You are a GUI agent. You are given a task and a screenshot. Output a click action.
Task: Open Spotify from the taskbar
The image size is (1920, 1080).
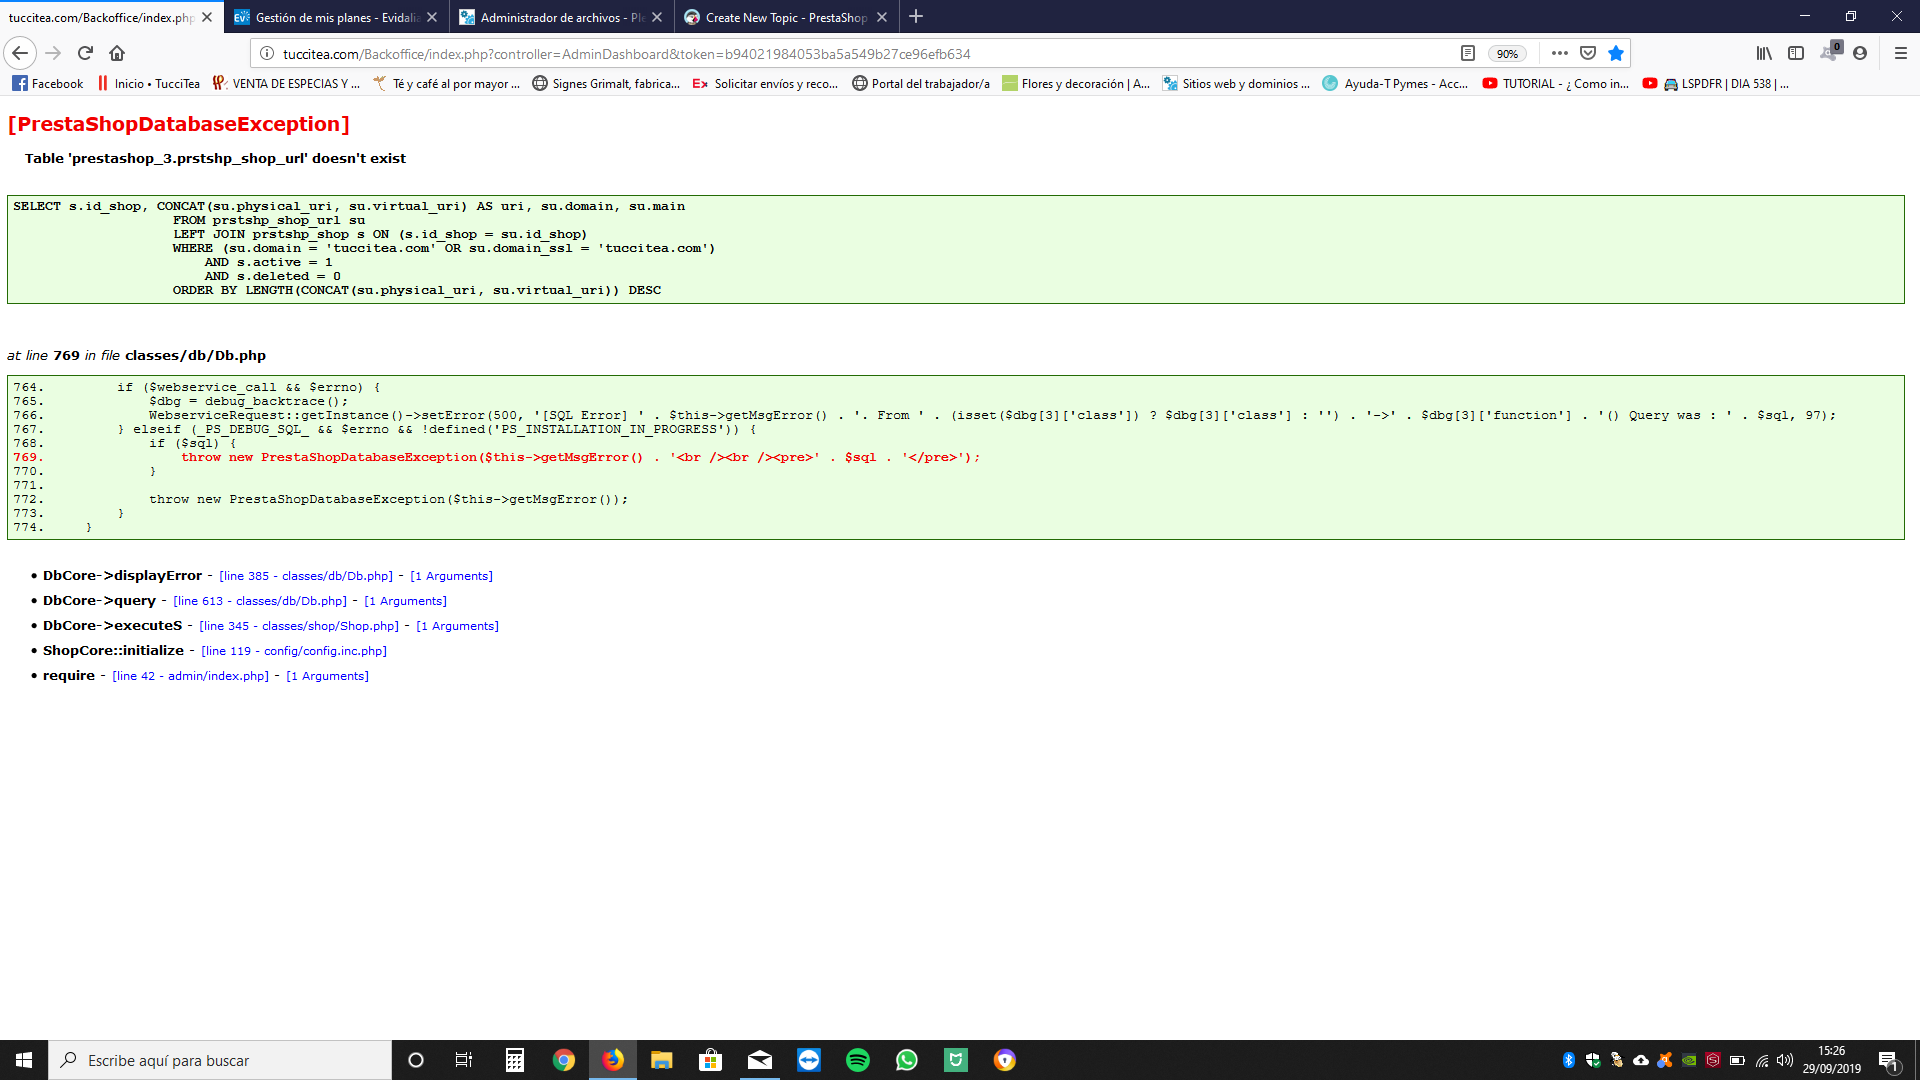pyautogui.click(x=858, y=1060)
